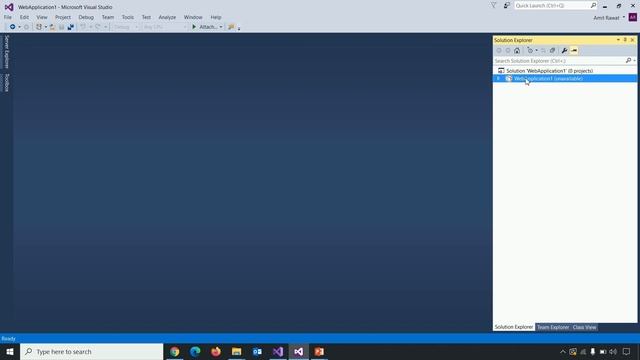Click Back icon in Solution Explorer toolbar

point(499,51)
